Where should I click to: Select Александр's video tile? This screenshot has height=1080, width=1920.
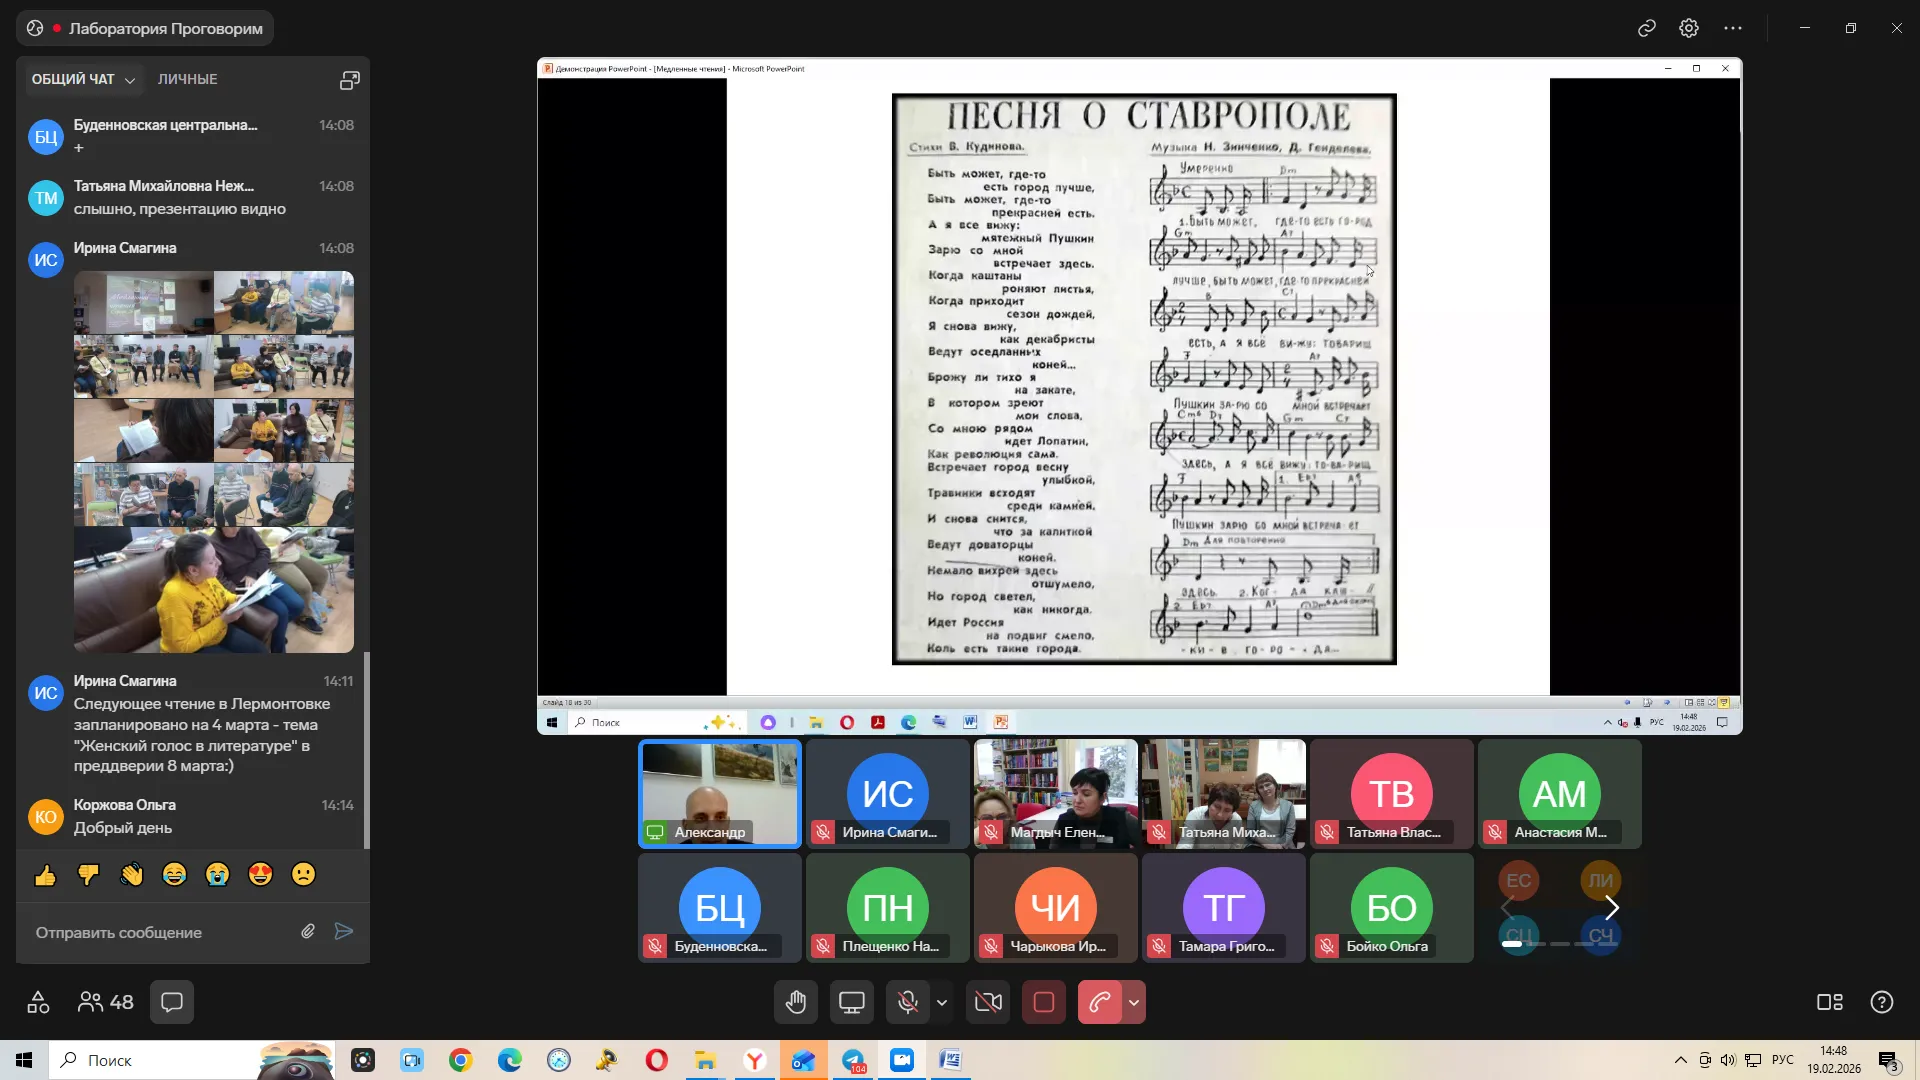(x=720, y=794)
